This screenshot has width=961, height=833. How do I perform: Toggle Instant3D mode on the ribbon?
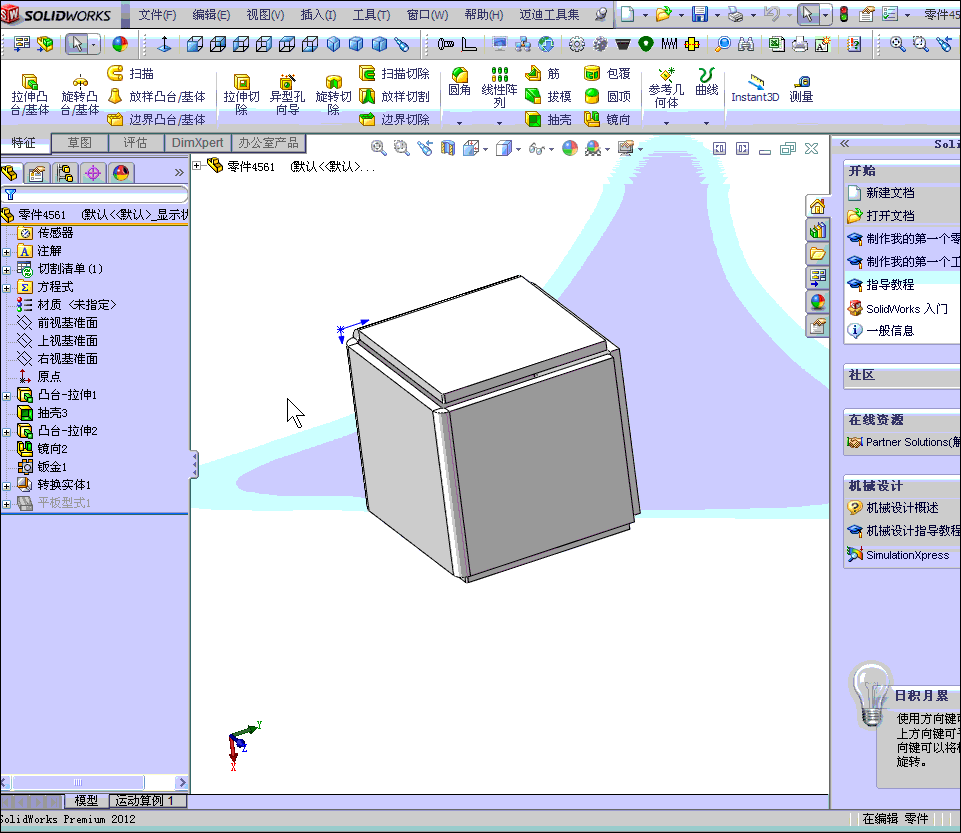click(755, 90)
